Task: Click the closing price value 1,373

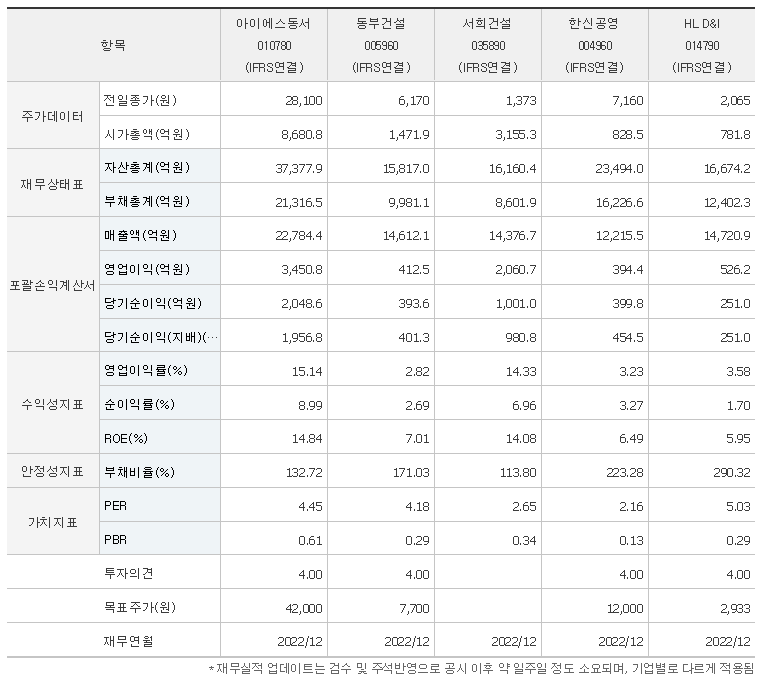Action: (x=521, y=101)
